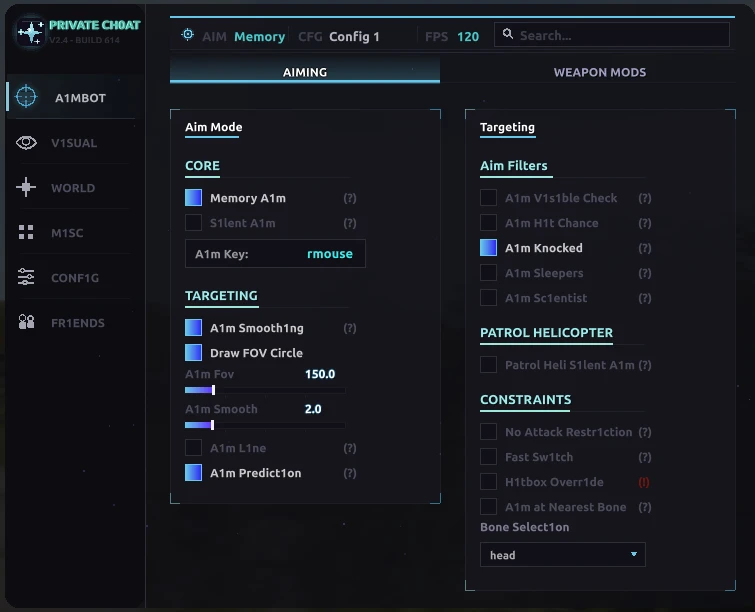Open the AIM Memory mode selector
The width and height of the screenshot is (755, 612).
click(244, 37)
